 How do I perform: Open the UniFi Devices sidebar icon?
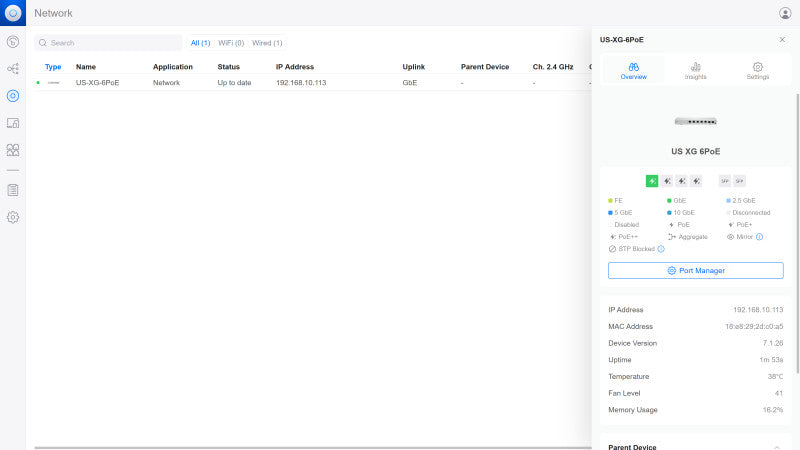pos(13,96)
